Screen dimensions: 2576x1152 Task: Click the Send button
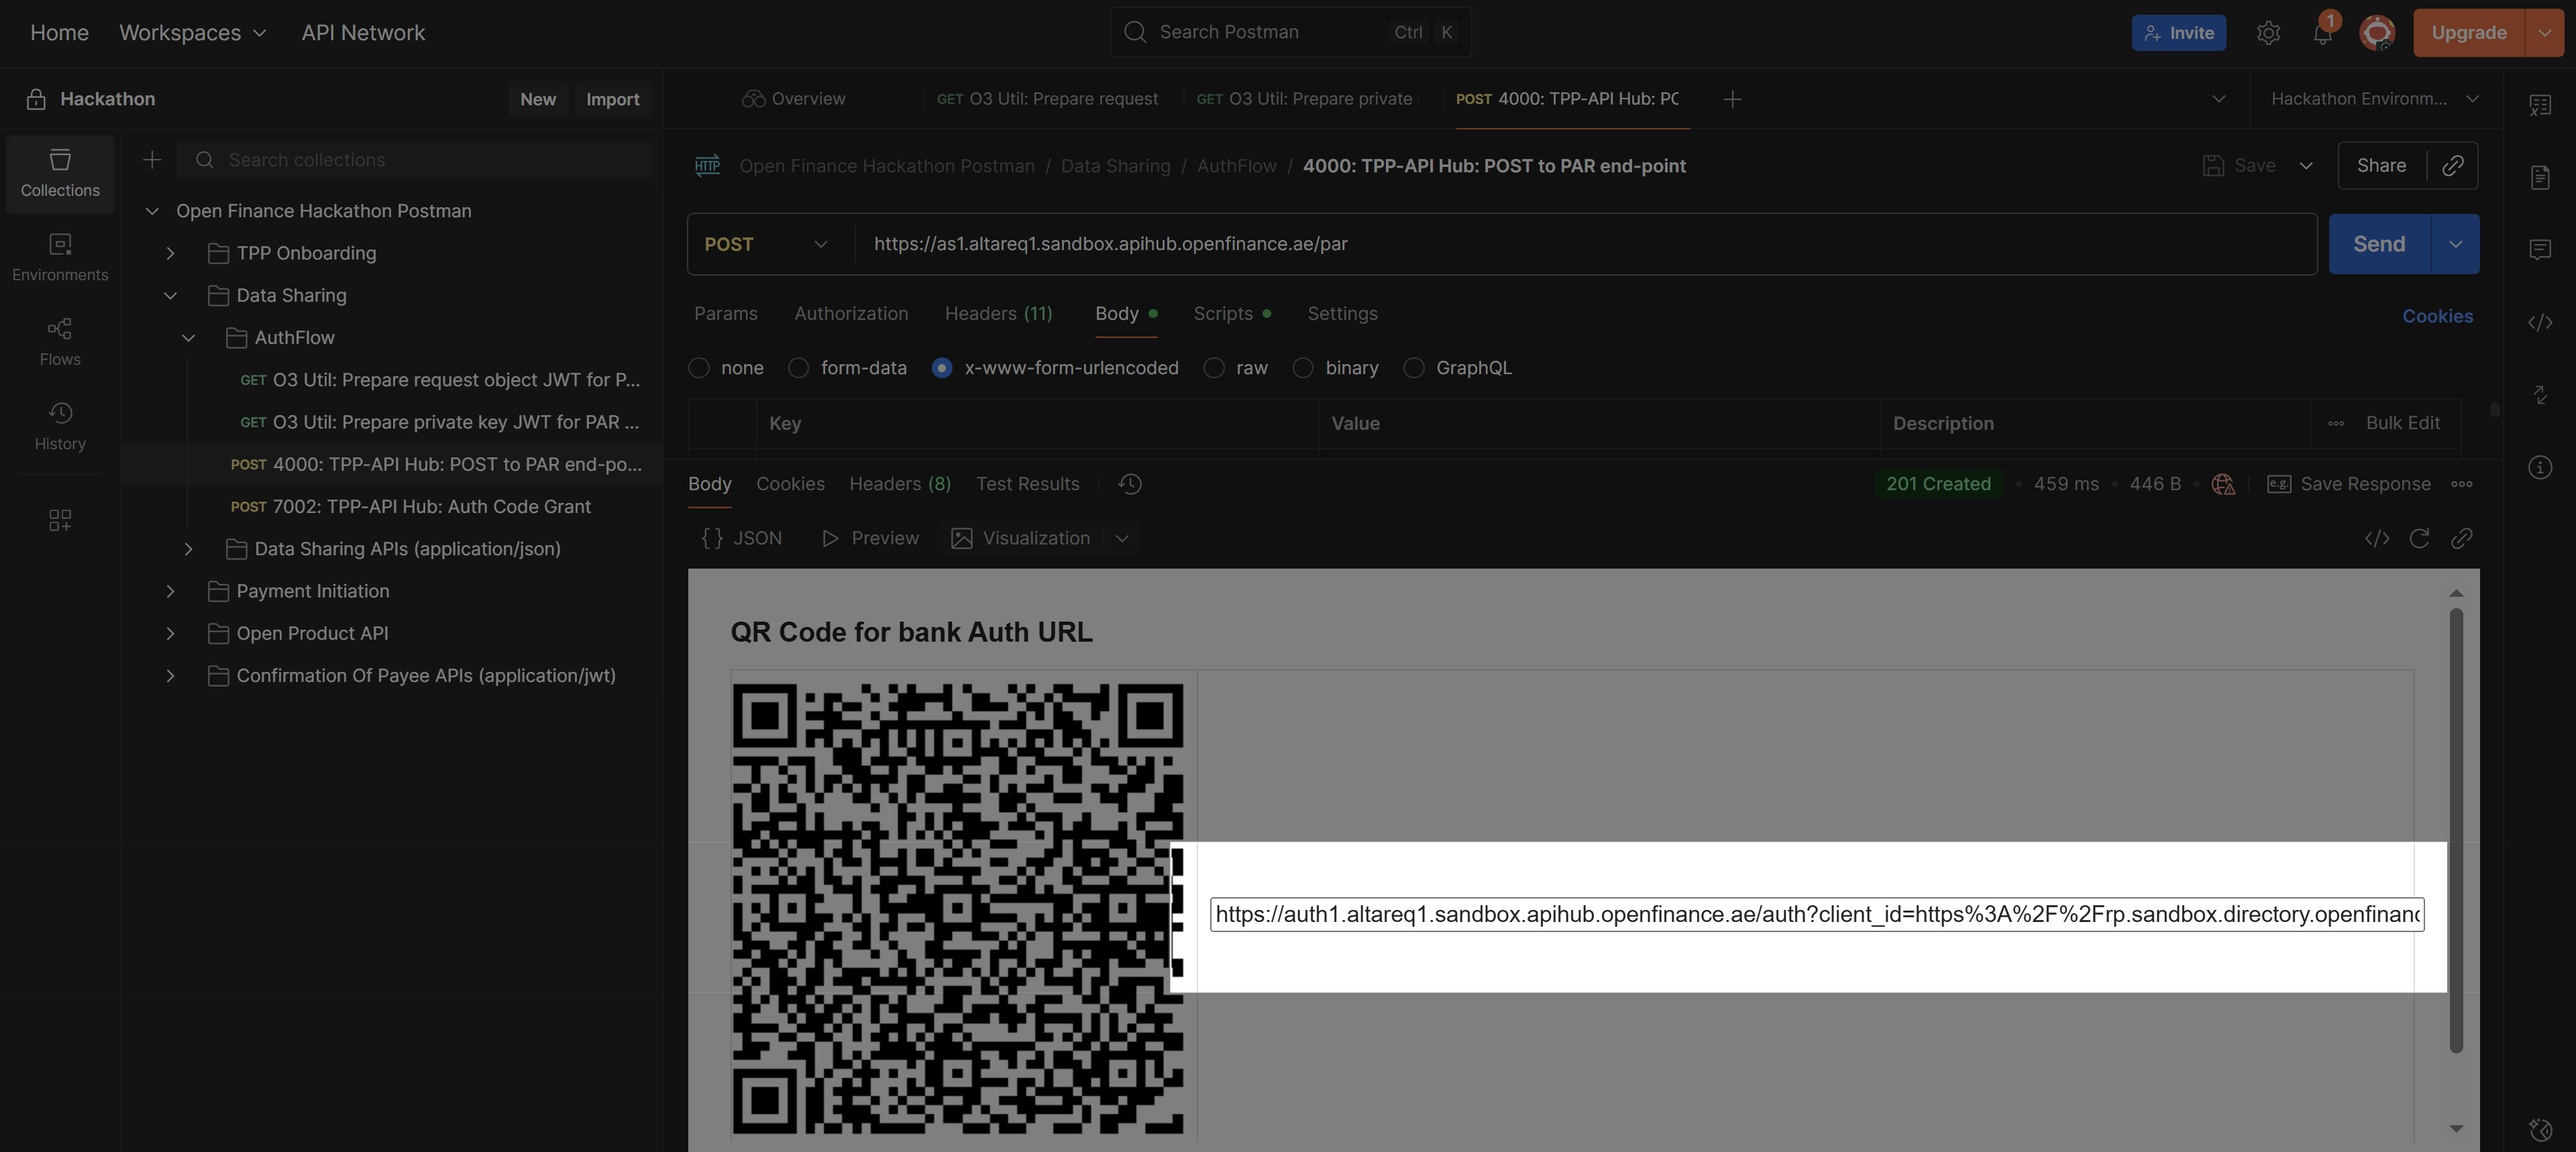[2378, 244]
